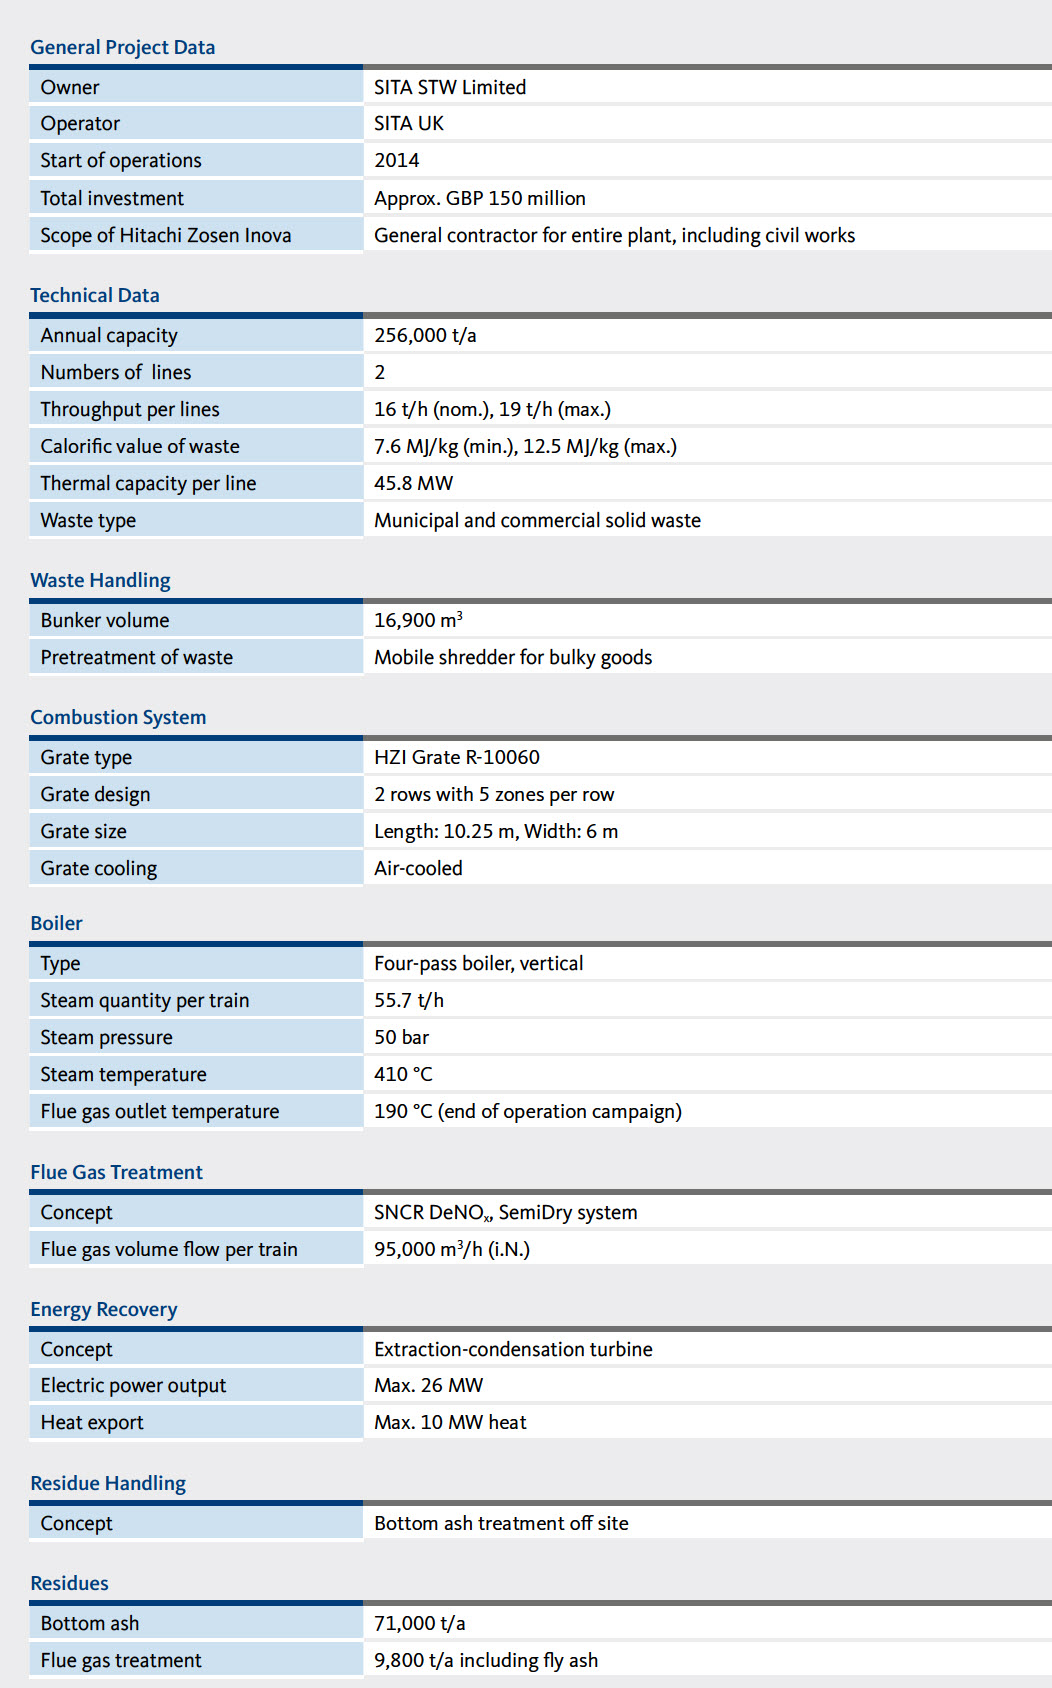Click the Waste Handling section heading
Image resolution: width=1052 pixels, height=1688 pixels.
tap(100, 580)
